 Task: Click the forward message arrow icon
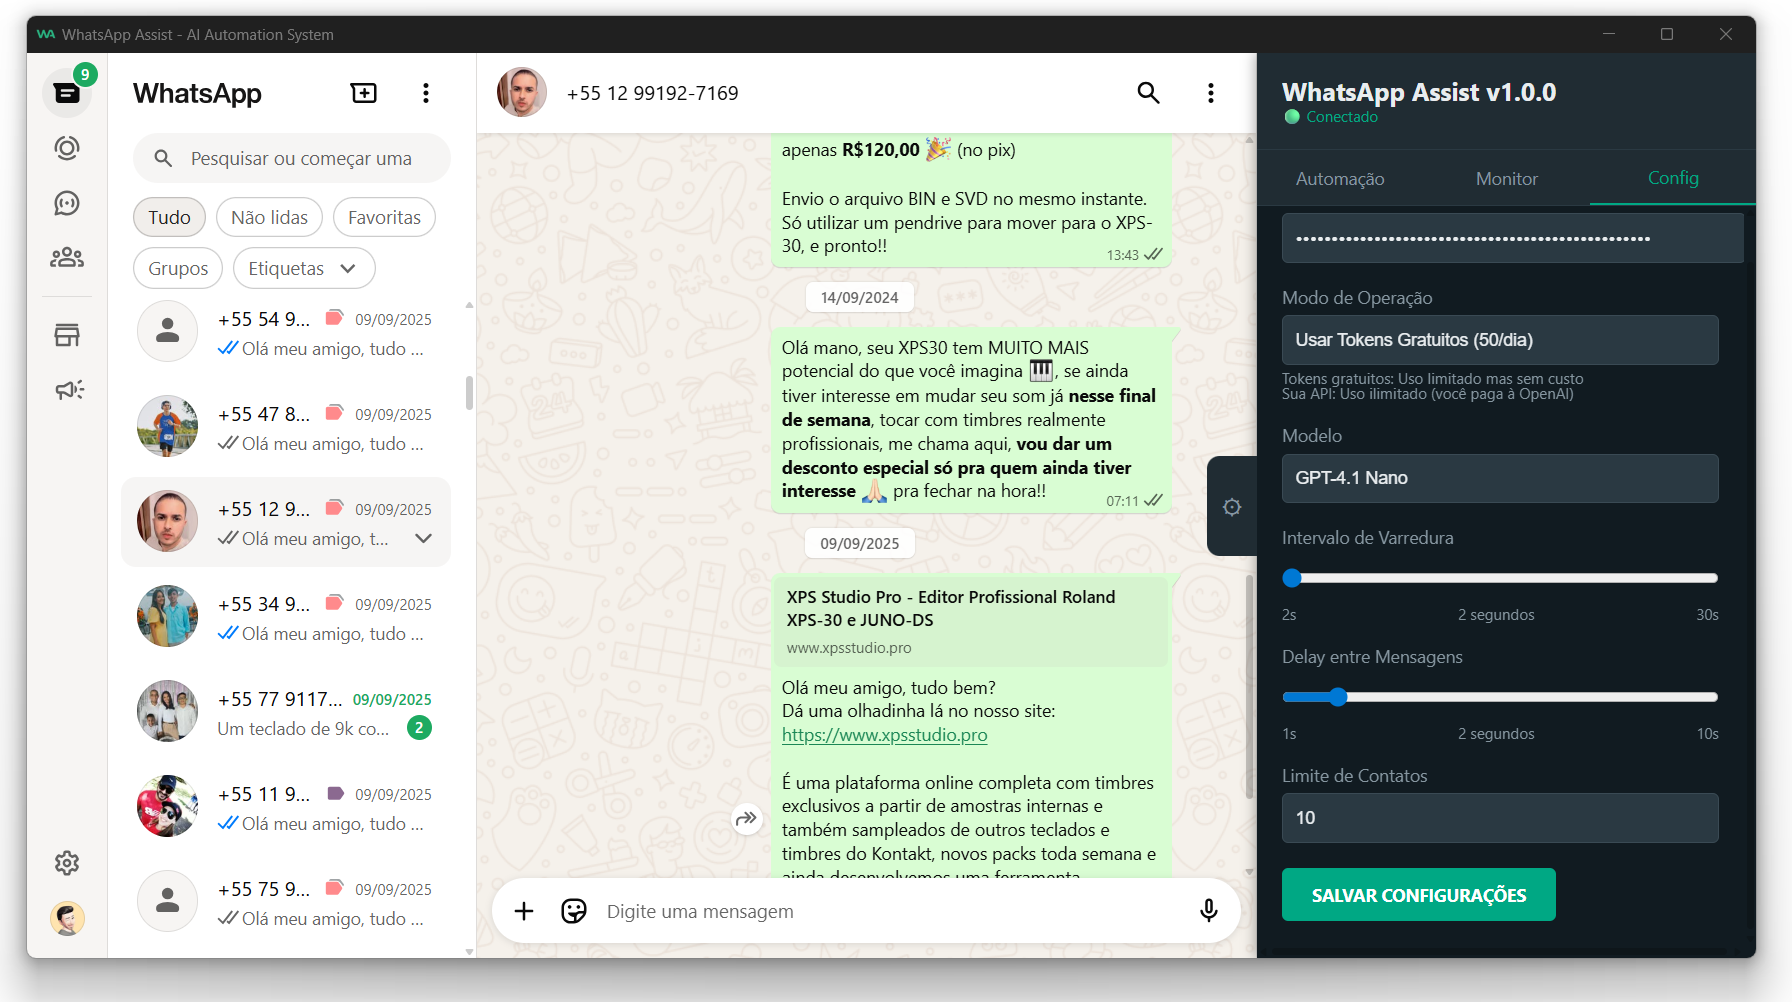tap(747, 819)
